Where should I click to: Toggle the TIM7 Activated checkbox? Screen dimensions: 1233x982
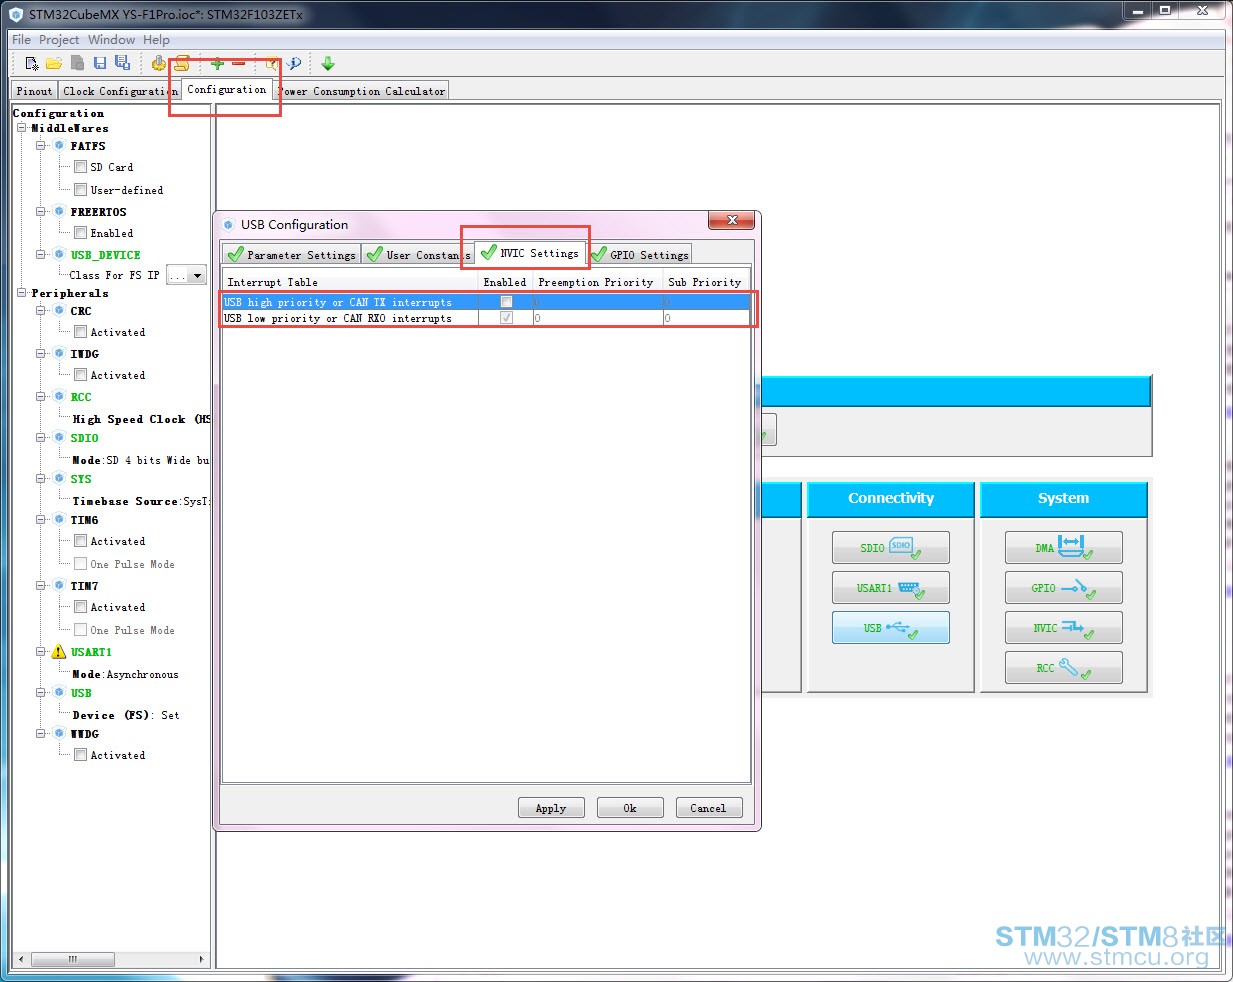81,607
